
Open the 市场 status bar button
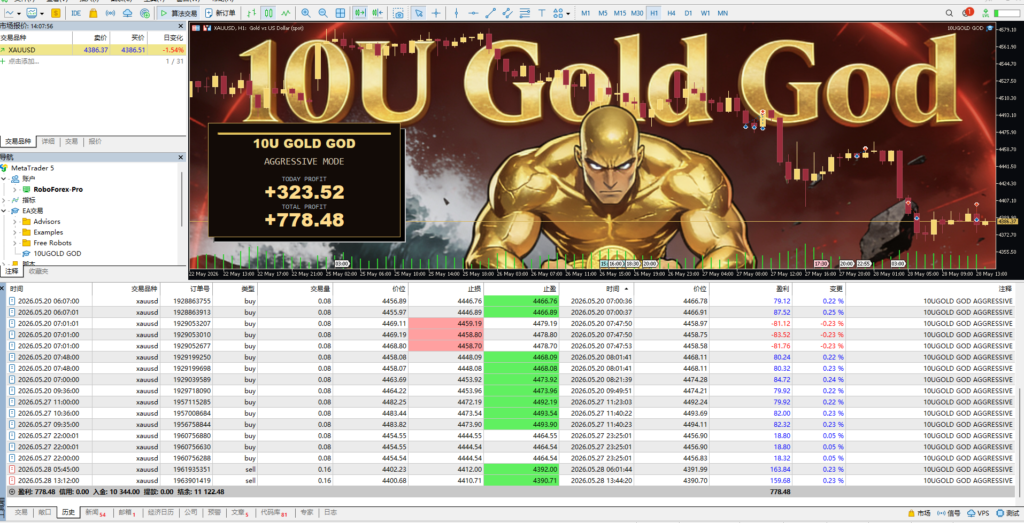tap(919, 513)
